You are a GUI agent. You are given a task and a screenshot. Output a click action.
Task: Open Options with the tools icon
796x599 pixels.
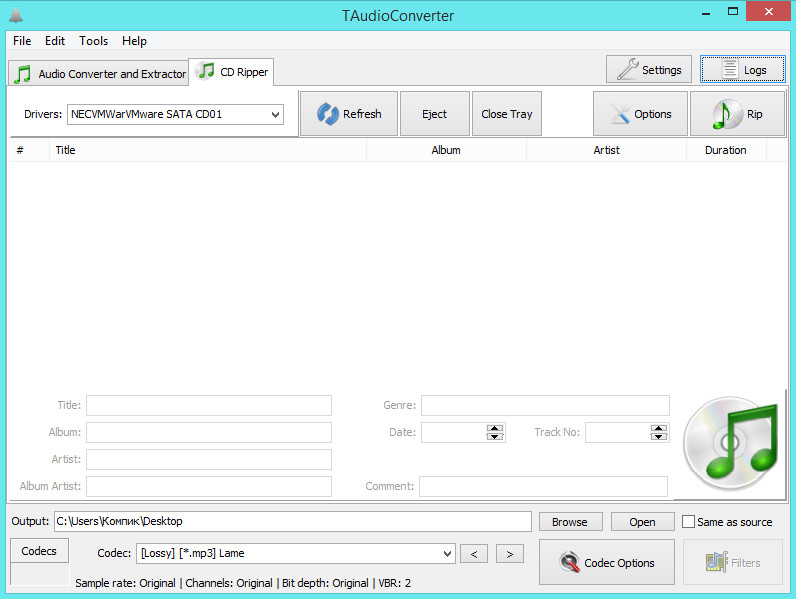(x=640, y=114)
